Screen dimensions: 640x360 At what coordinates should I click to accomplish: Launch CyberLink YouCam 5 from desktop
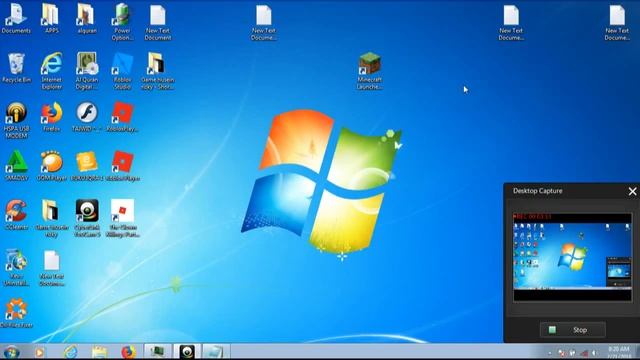(x=87, y=218)
